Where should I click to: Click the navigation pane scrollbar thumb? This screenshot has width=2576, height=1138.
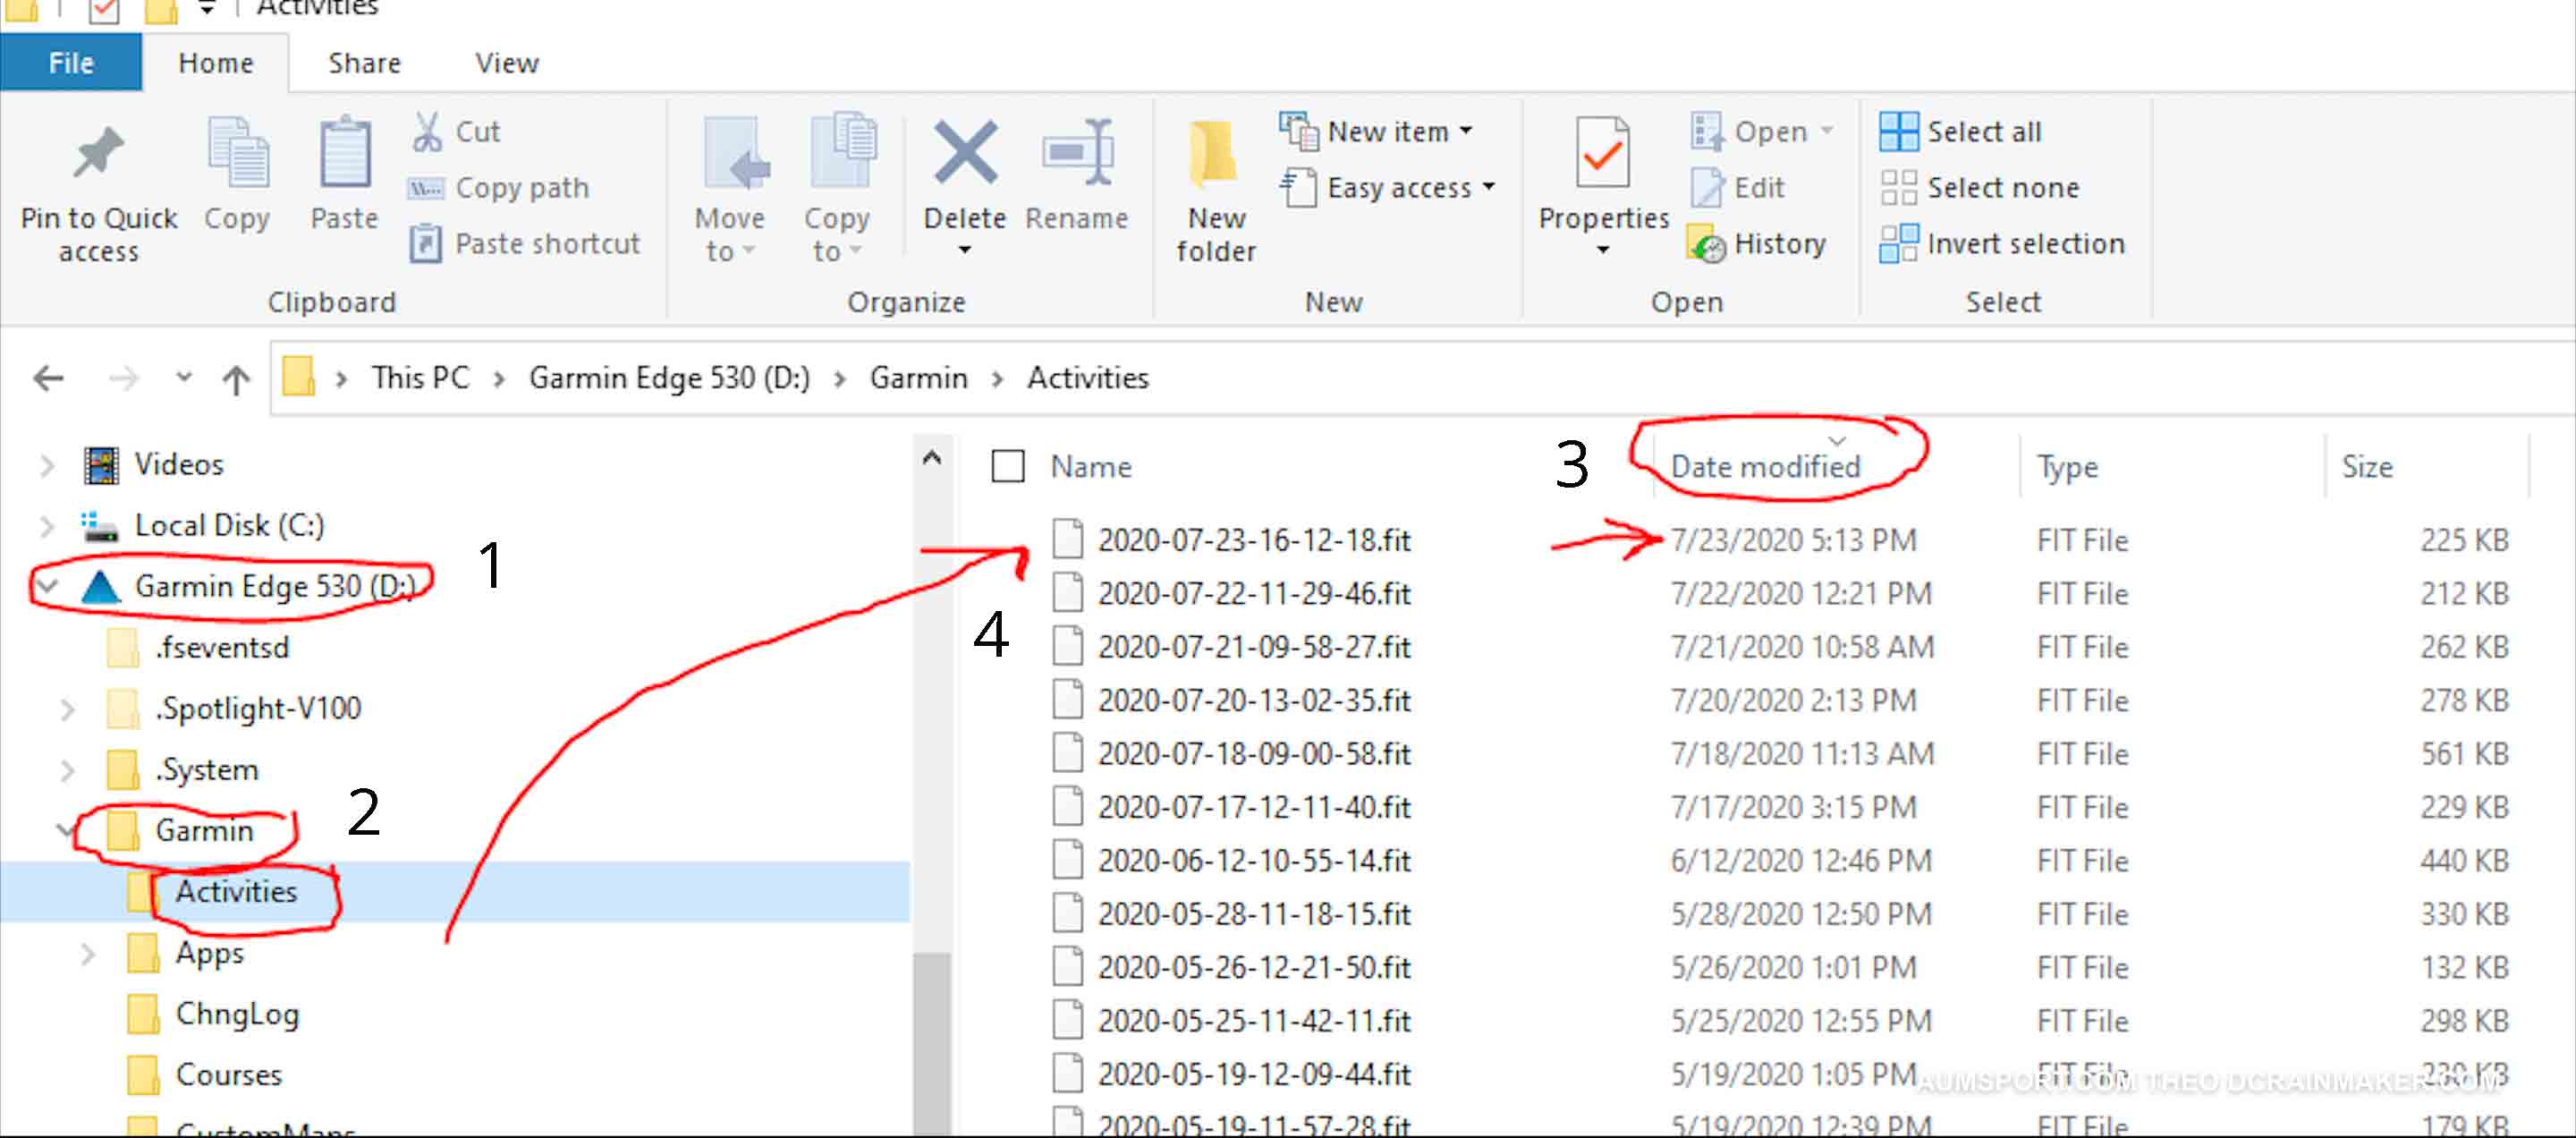click(x=931, y=1044)
